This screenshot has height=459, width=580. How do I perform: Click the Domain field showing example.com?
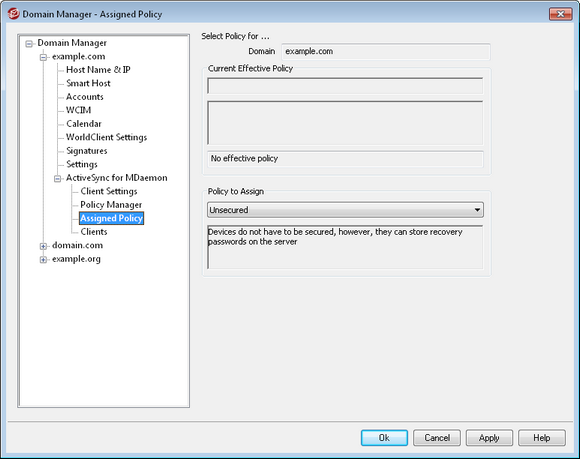coord(386,51)
